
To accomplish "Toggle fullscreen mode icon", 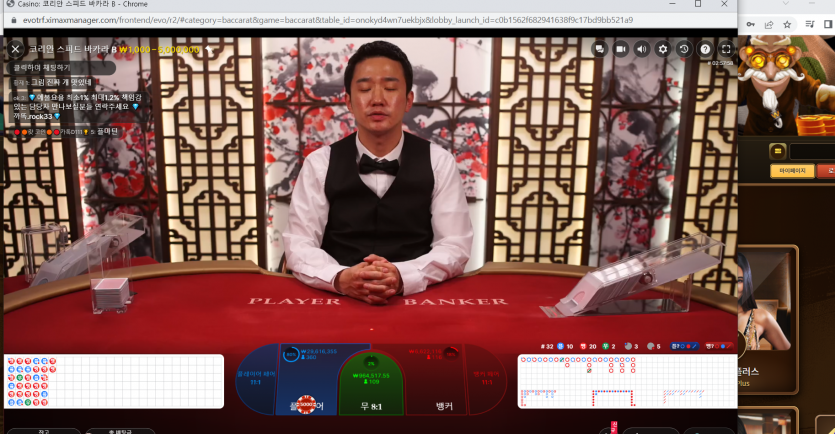I will [726, 49].
